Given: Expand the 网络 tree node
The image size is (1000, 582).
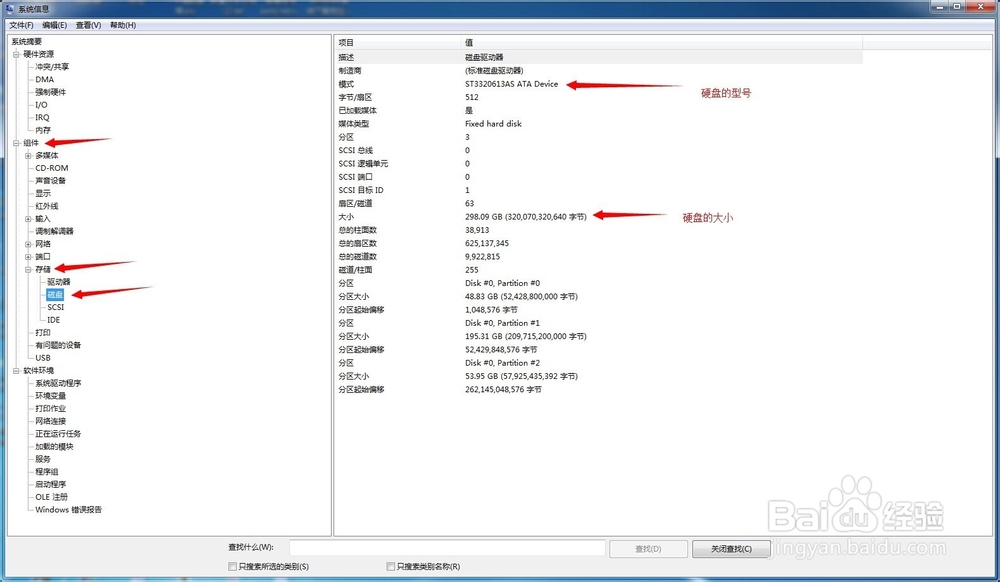Looking at the screenshot, I should click(28, 244).
